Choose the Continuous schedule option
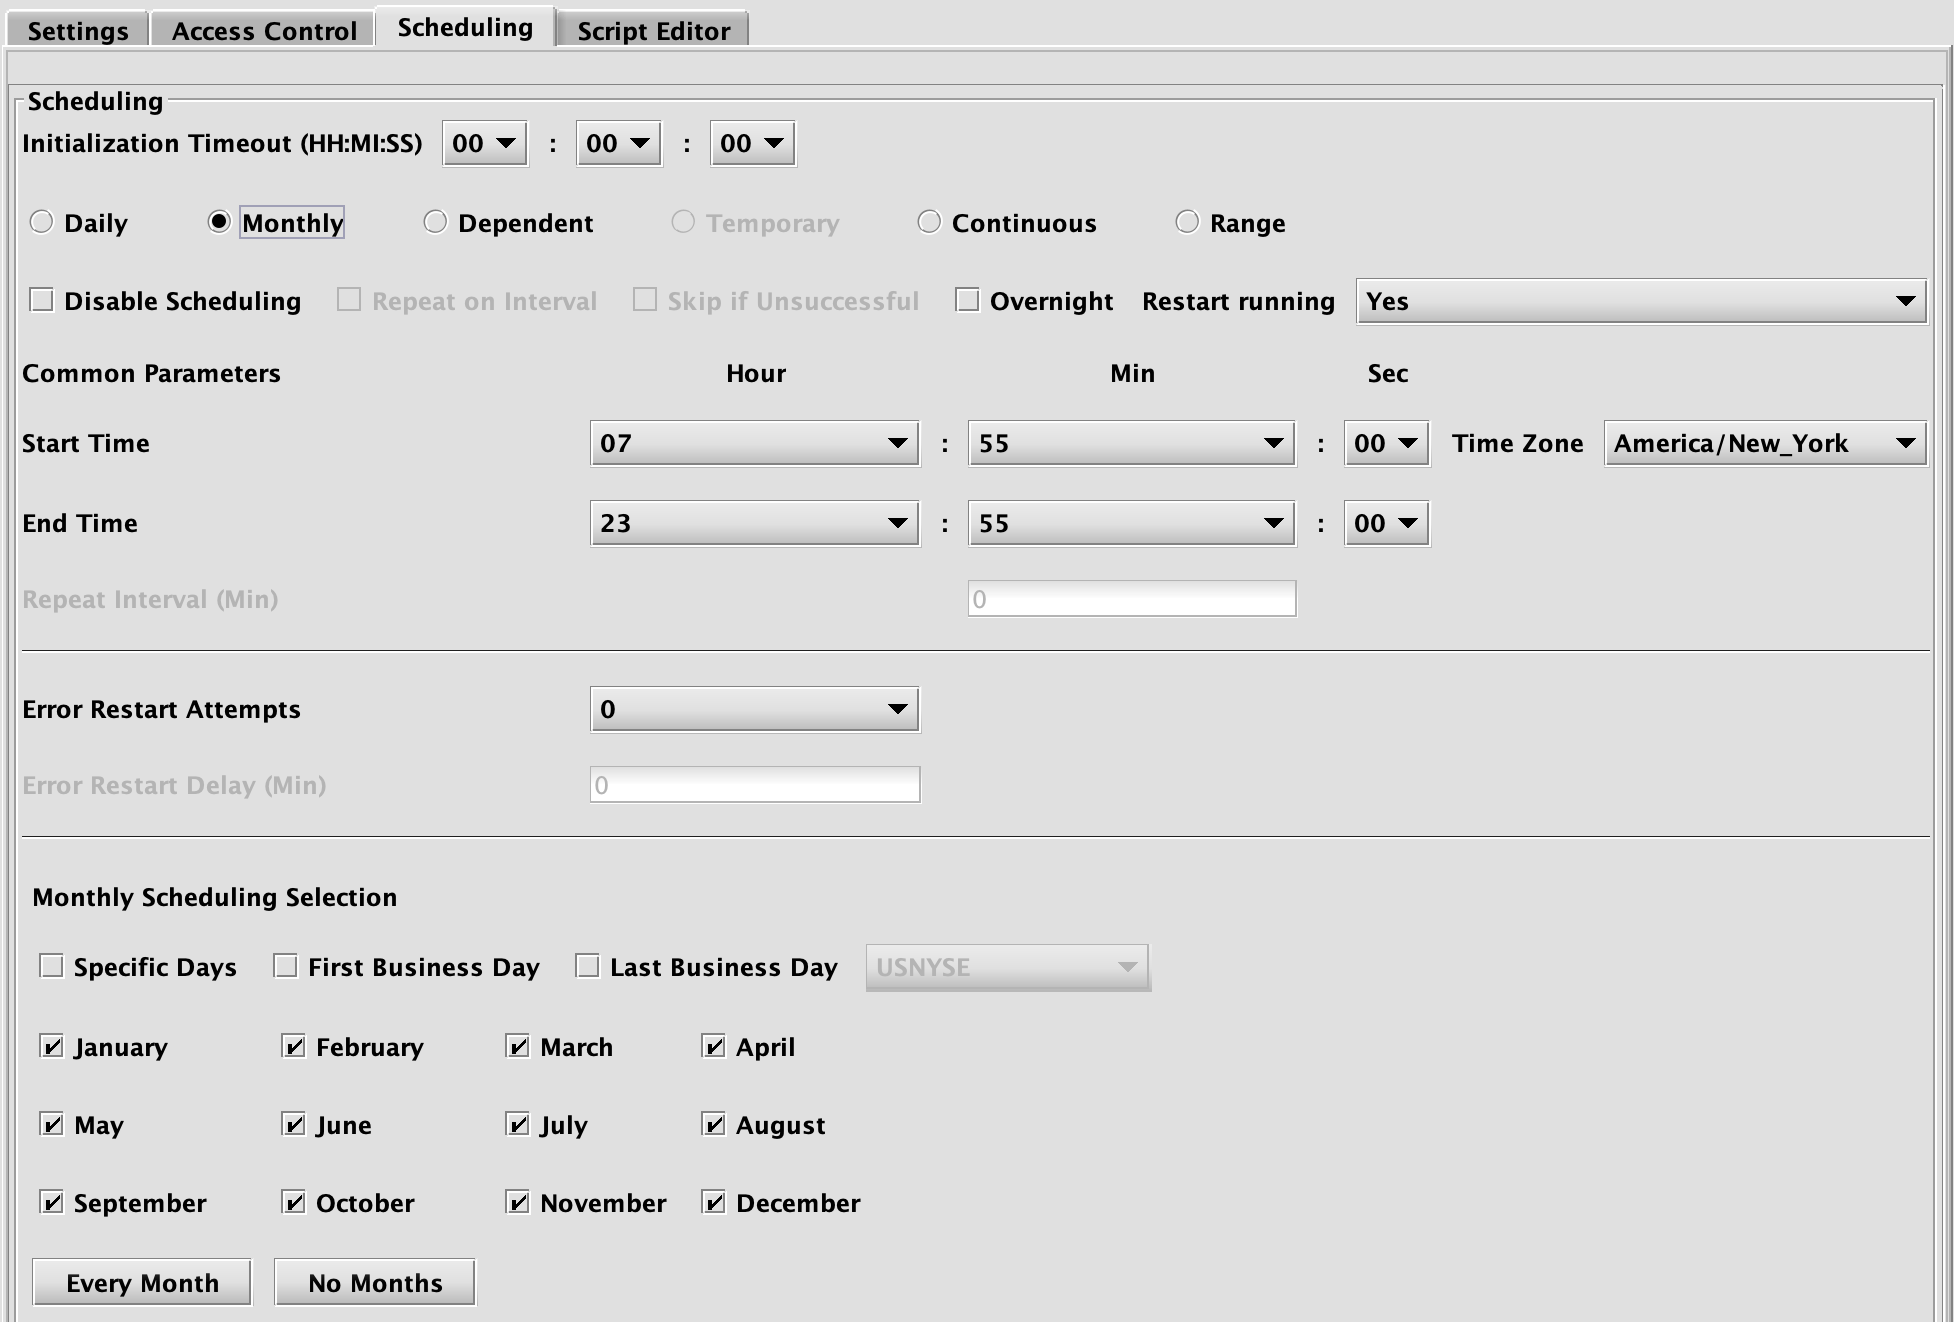 tap(929, 222)
